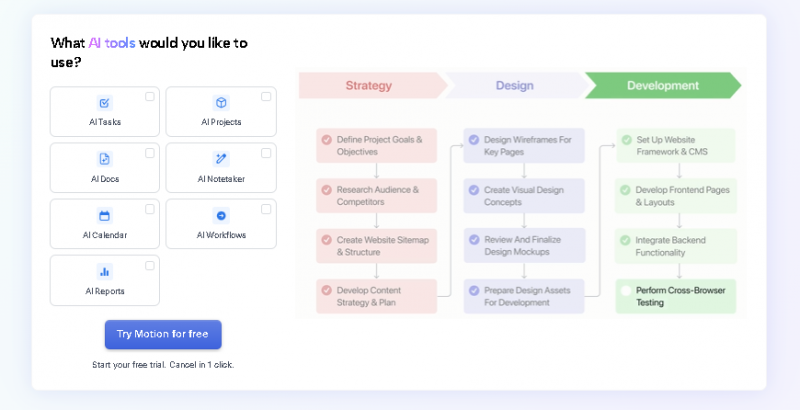Tick the AI Tasks checkbox

(x=150, y=97)
